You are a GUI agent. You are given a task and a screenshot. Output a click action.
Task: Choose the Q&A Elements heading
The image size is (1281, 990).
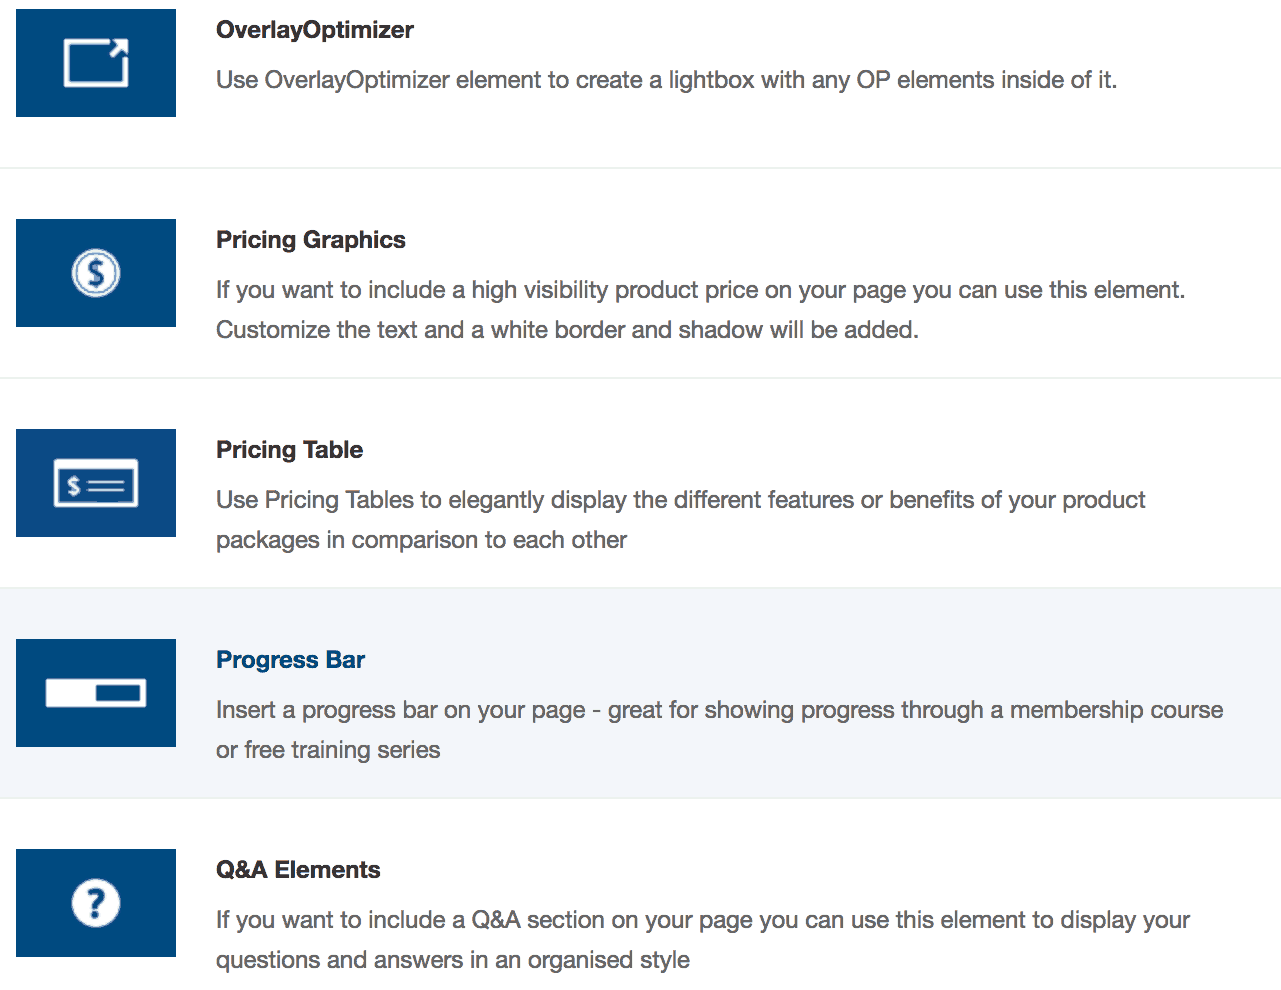click(x=298, y=870)
